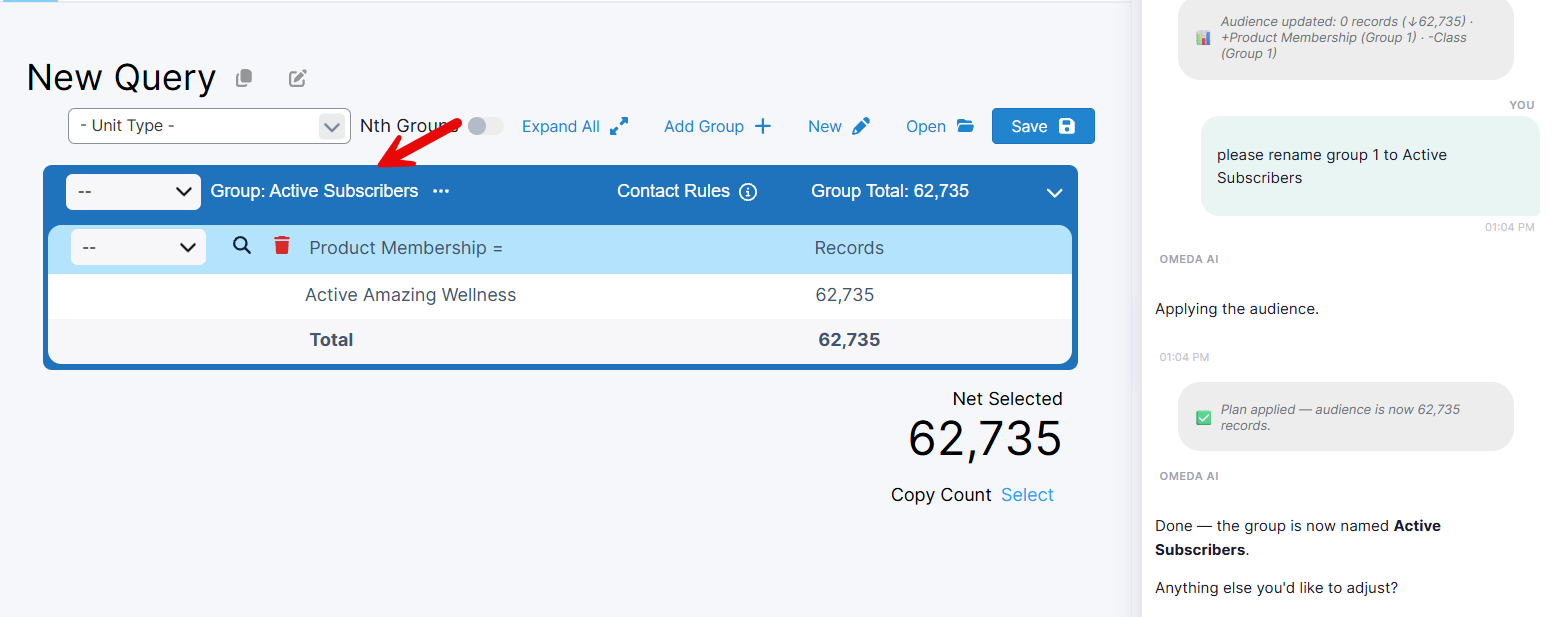Open the Unit Type dropdown
This screenshot has height=617, width=1552.
[209, 126]
